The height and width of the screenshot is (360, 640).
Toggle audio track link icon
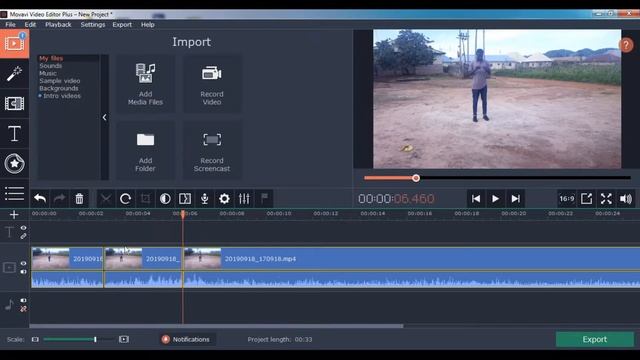click(23, 309)
